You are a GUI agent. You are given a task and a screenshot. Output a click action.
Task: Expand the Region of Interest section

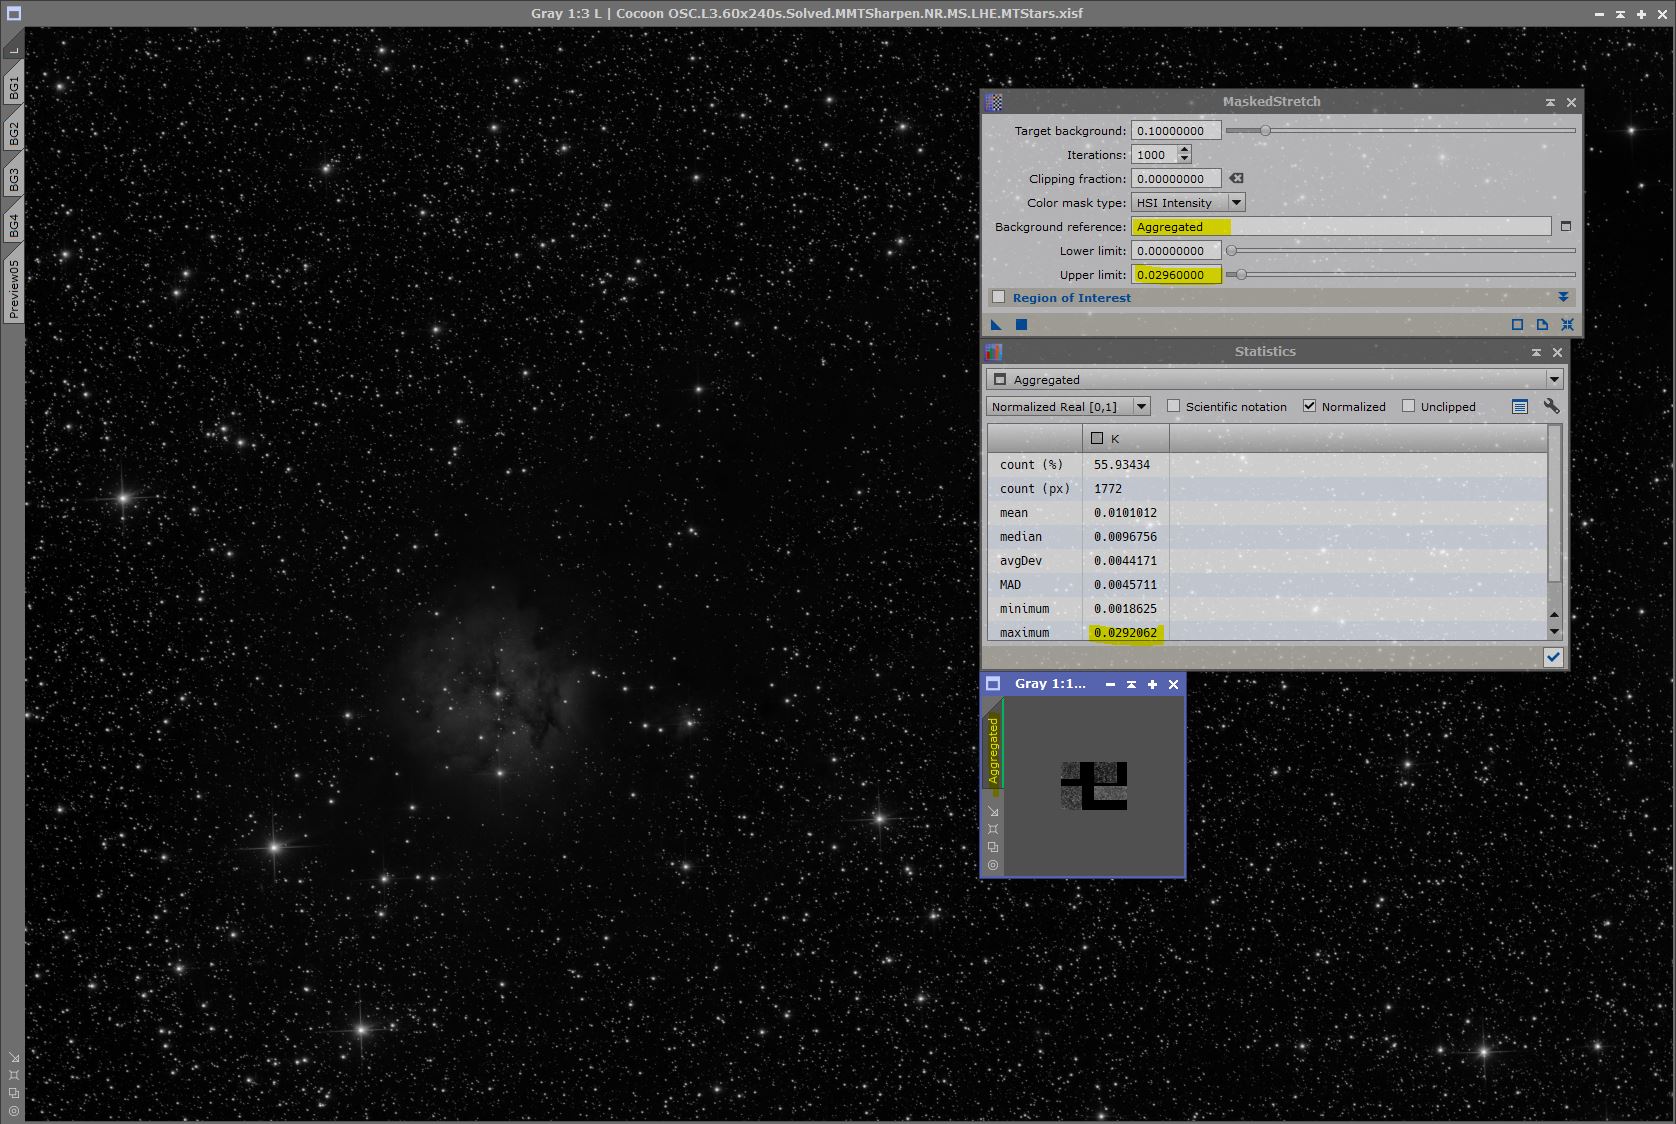point(1562,298)
